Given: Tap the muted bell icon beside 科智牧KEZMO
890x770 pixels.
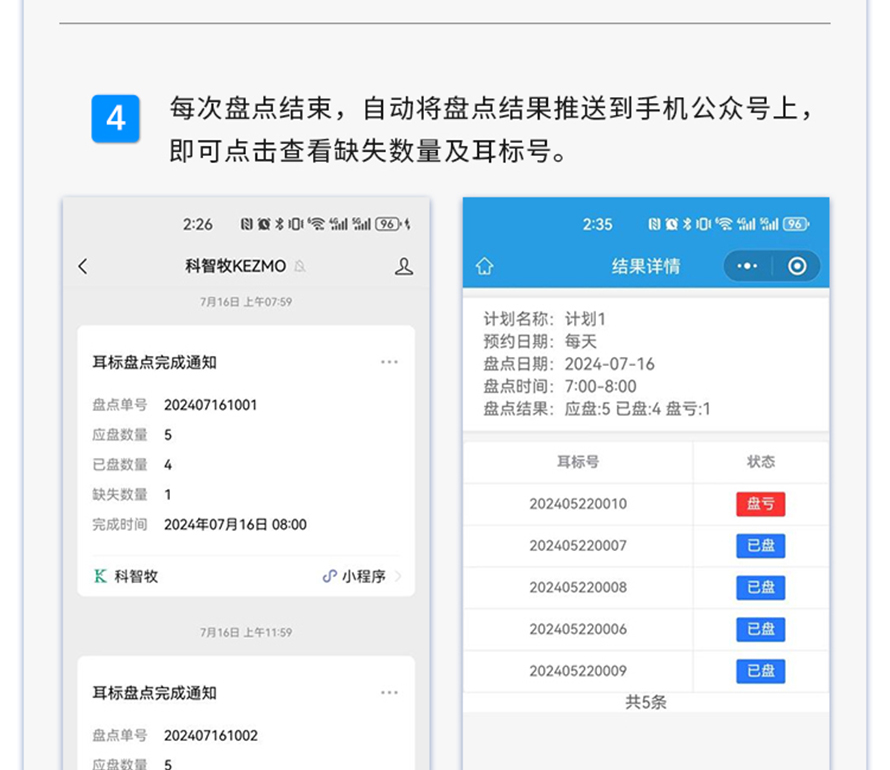Looking at the screenshot, I should [x=300, y=267].
